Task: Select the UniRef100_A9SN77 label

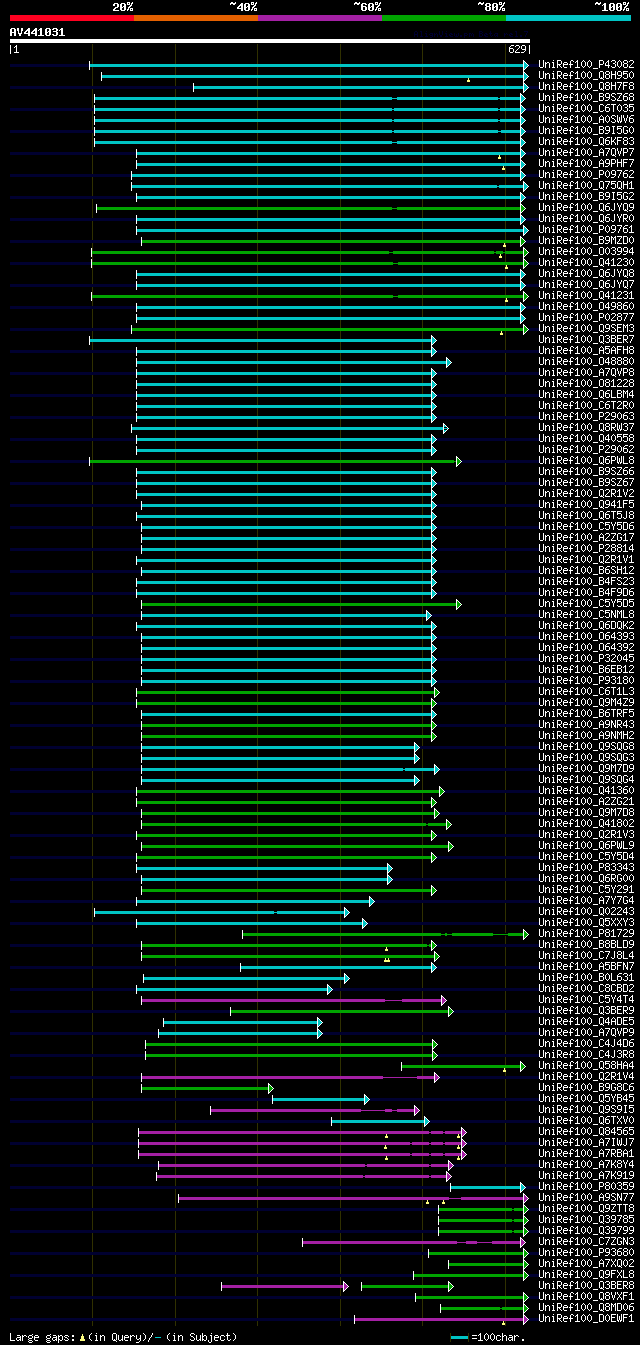Action: (584, 1197)
